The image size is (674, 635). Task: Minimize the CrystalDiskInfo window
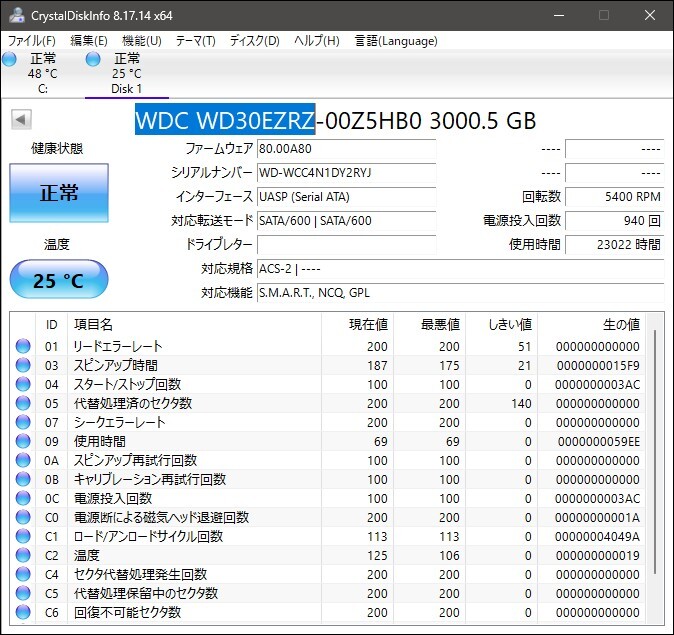(x=559, y=15)
